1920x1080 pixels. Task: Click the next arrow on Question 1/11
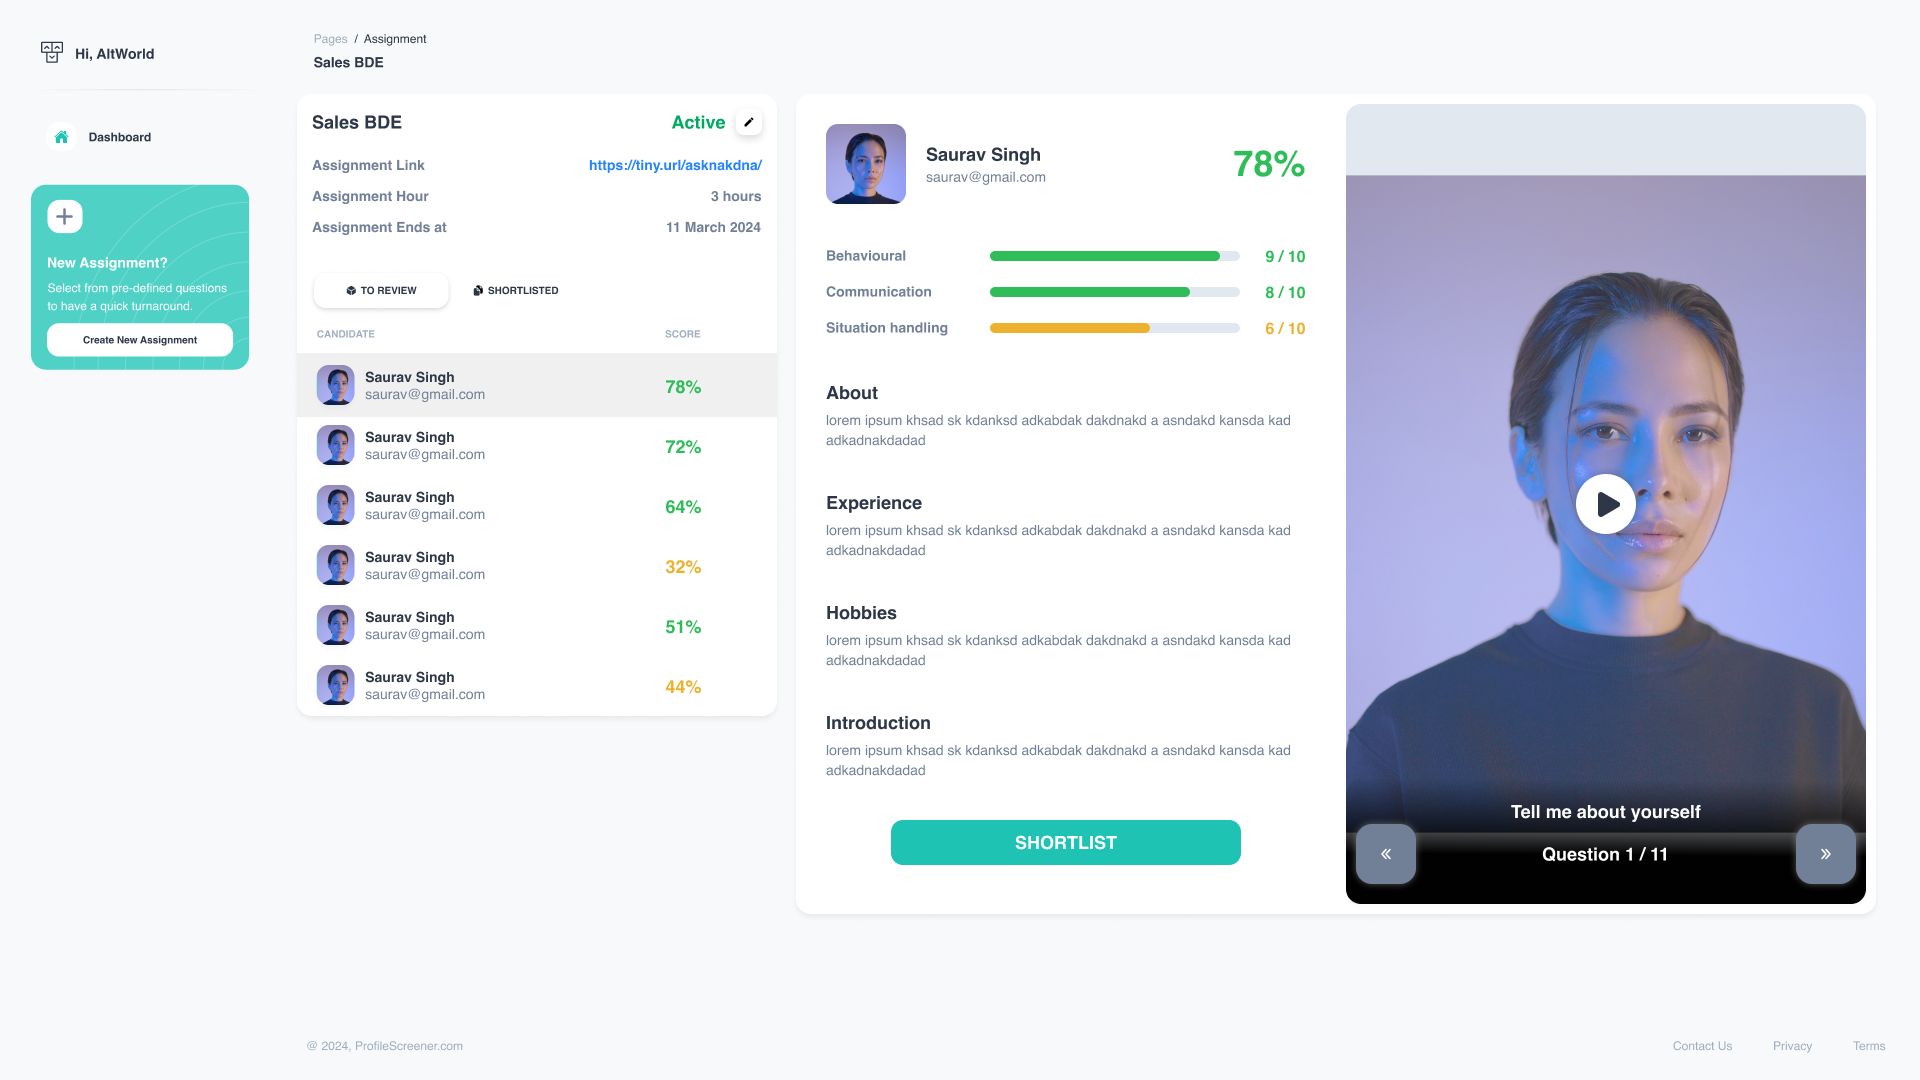tap(1824, 853)
